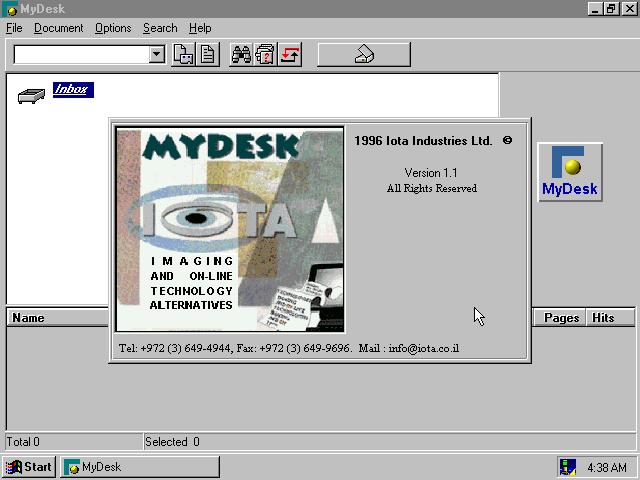The width and height of the screenshot is (640, 480).
Task: Click the red arrows toolbar icon
Action: pyautogui.click(x=290, y=54)
